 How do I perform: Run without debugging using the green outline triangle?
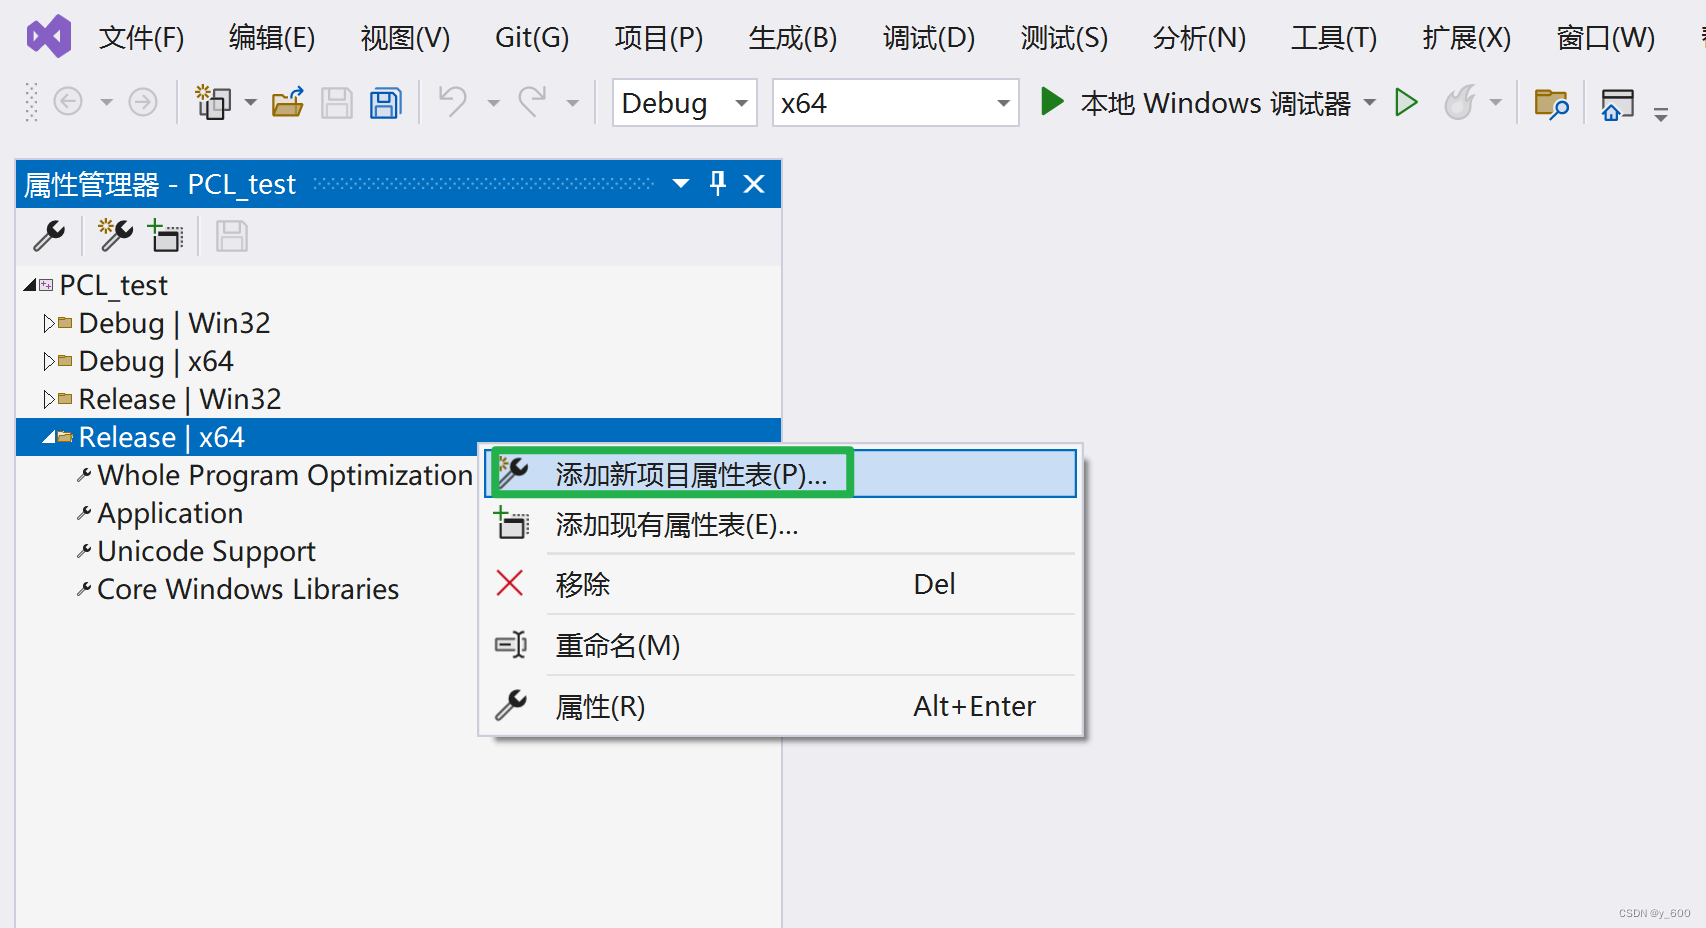pos(1407,102)
